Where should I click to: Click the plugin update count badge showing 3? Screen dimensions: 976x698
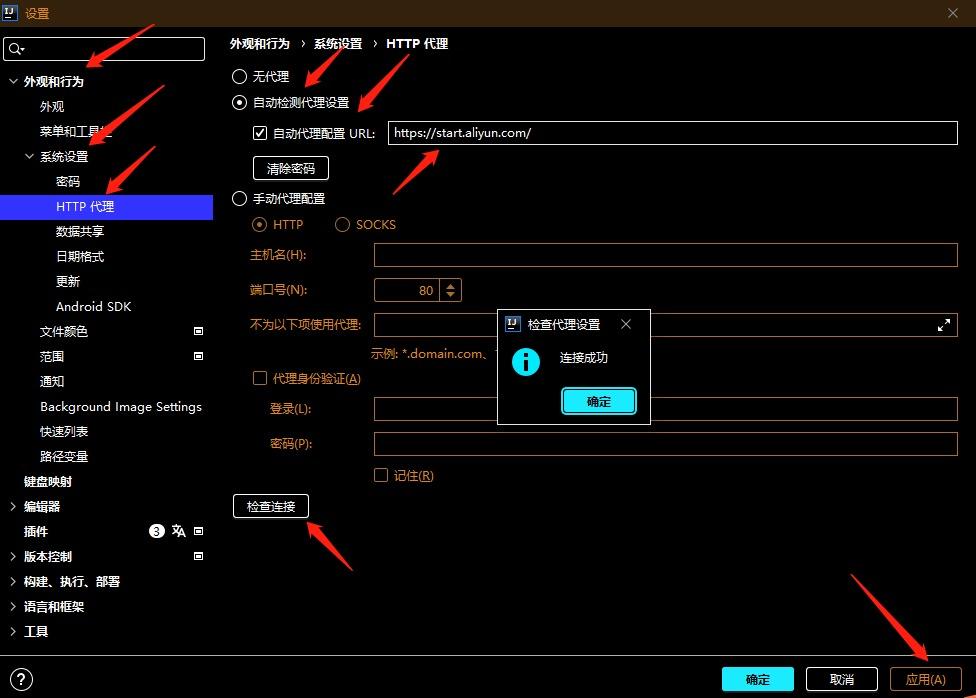pyautogui.click(x=156, y=531)
